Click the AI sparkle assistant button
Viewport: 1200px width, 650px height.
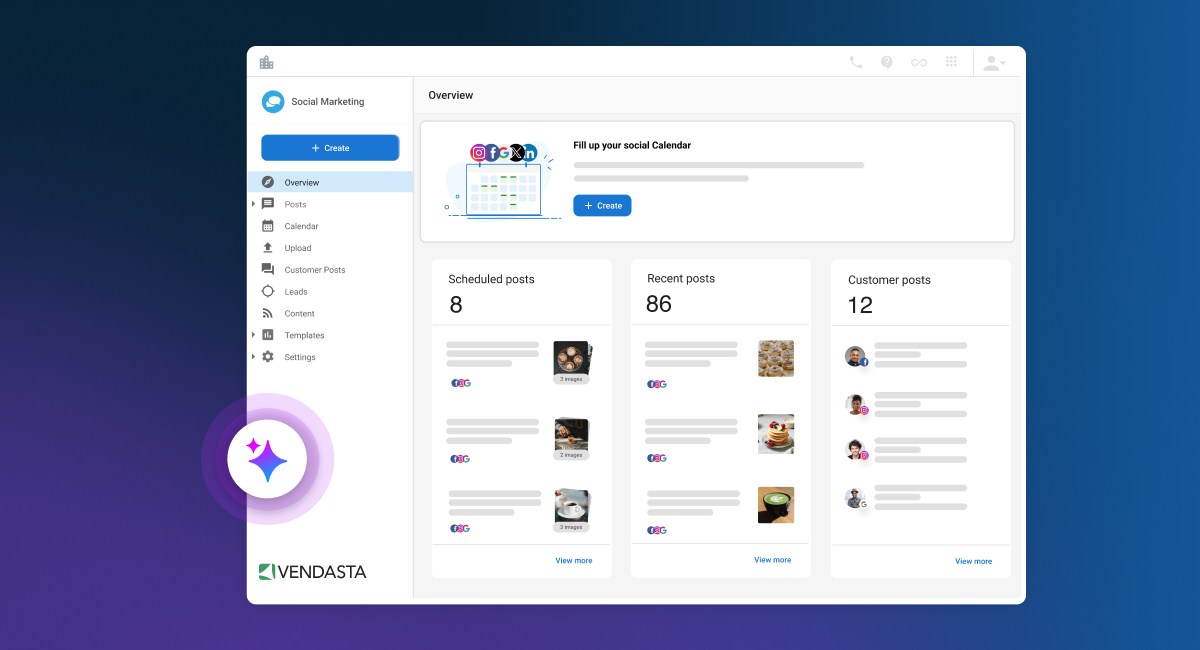267,460
